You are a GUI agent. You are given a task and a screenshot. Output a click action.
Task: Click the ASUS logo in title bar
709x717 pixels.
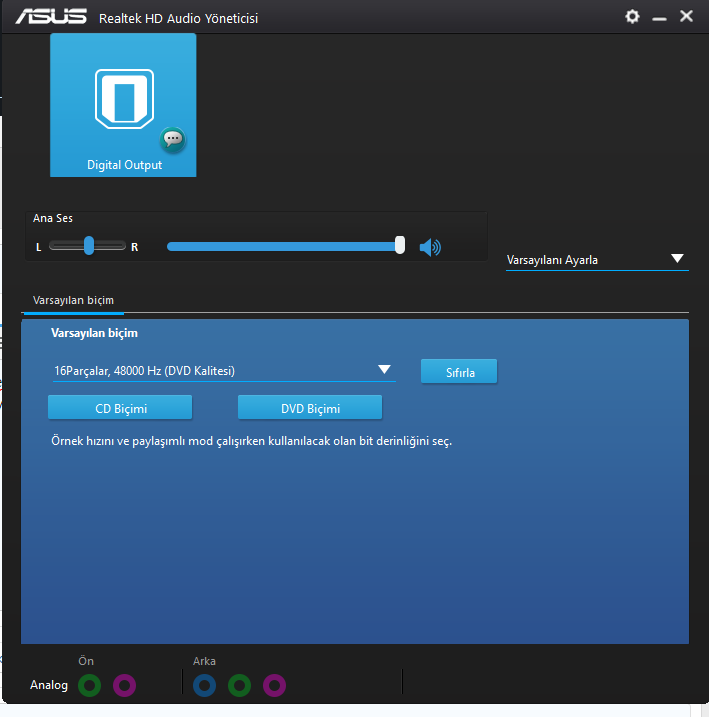pyautogui.click(x=51, y=17)
